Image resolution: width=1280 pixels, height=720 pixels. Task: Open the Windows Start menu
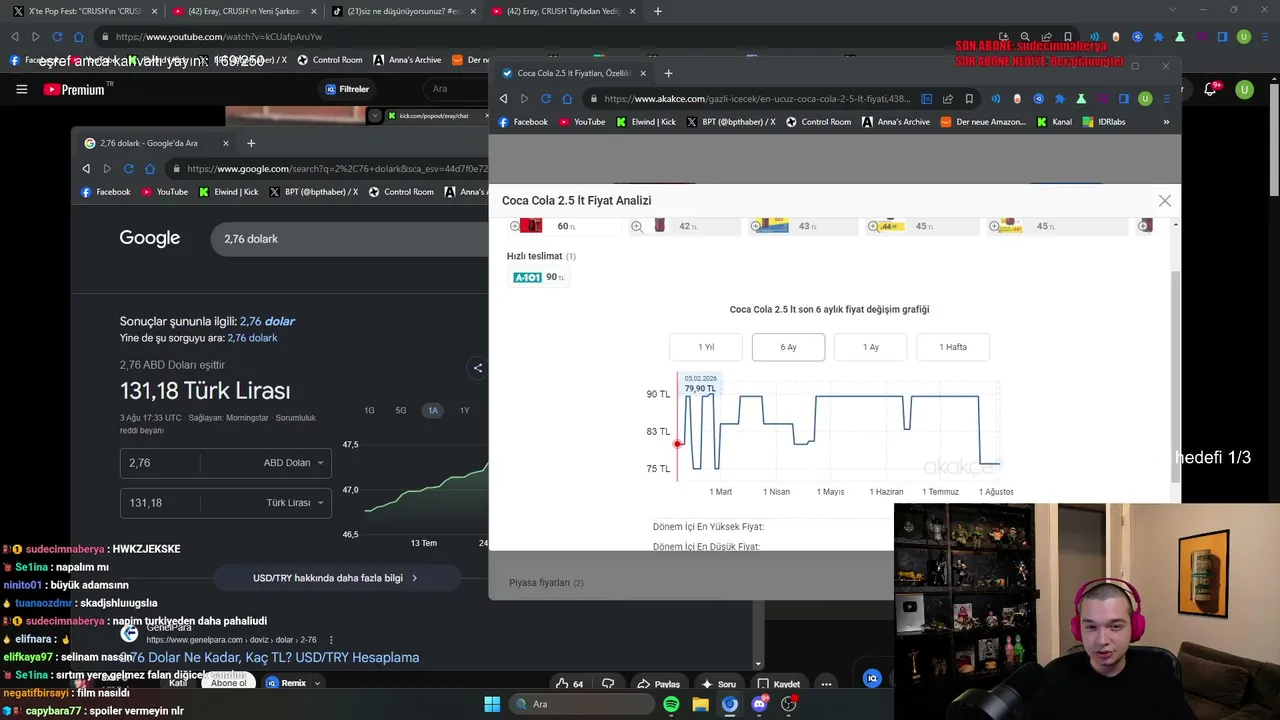click(x=492, y=704)
